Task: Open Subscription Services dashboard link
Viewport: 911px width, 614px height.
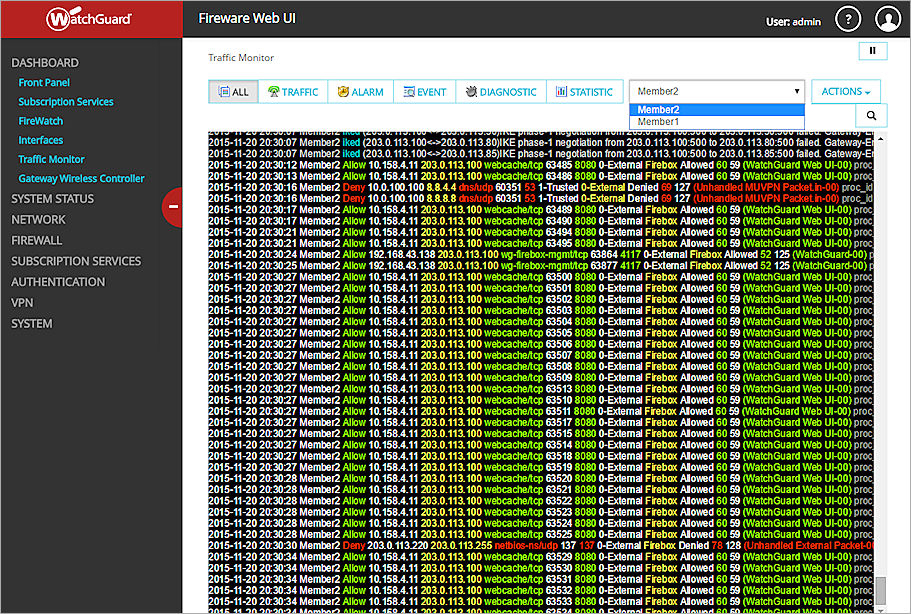Action: [66, 102]
